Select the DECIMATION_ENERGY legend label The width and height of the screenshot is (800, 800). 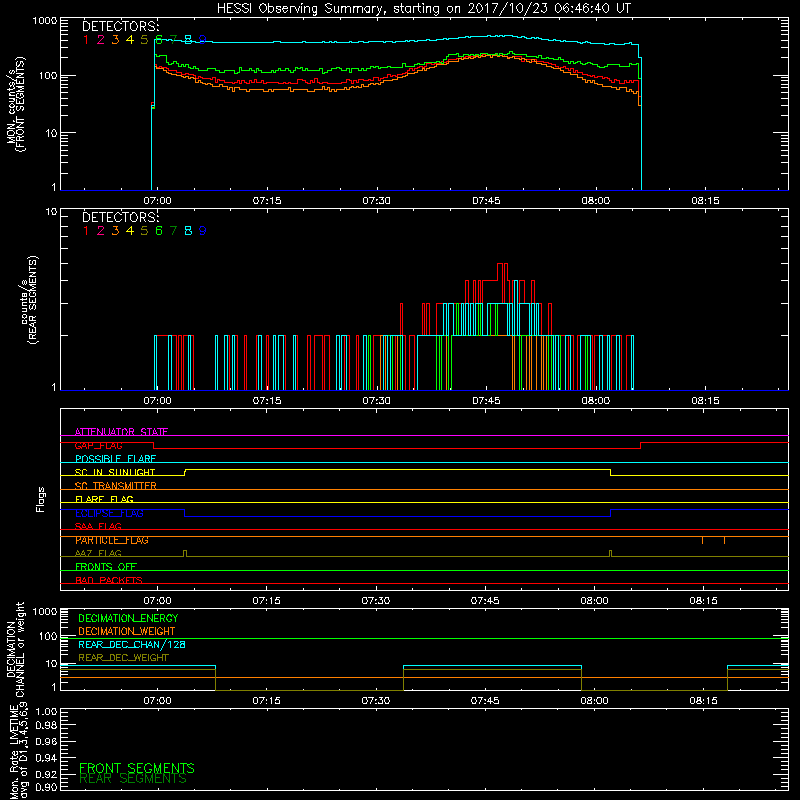pos(128,618)
